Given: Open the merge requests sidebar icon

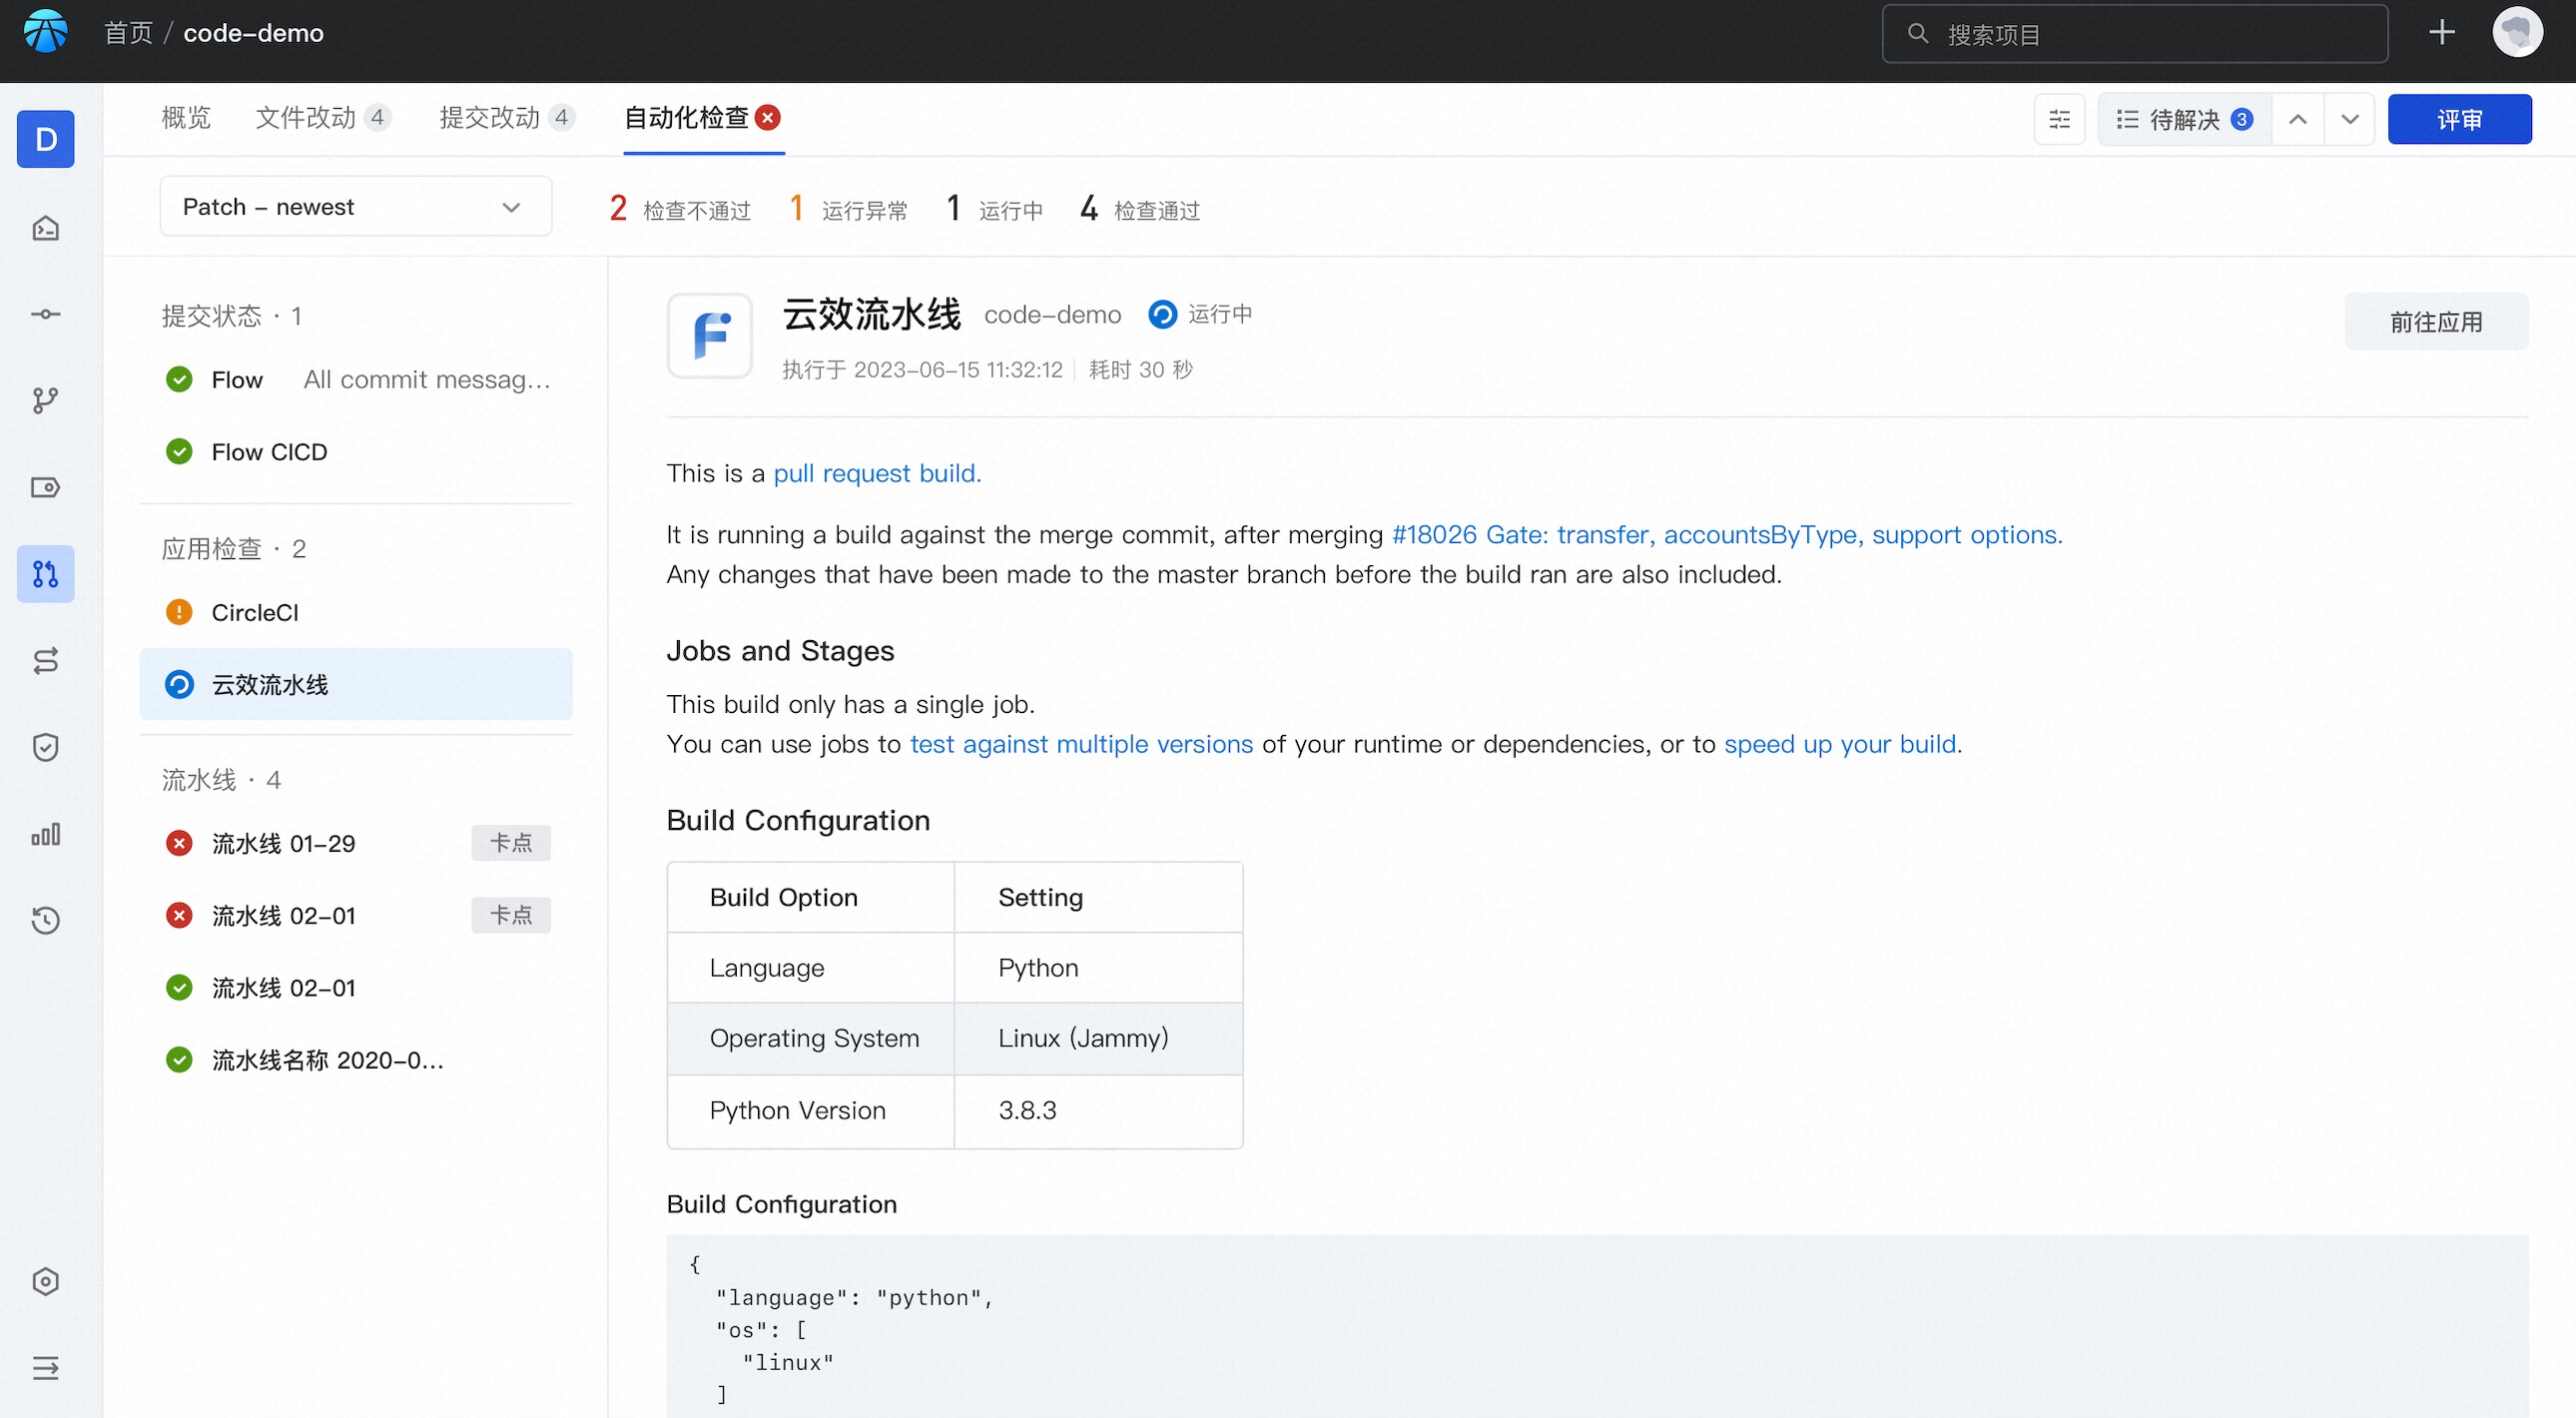Looking at the screenshot, I should pos(45,574).
